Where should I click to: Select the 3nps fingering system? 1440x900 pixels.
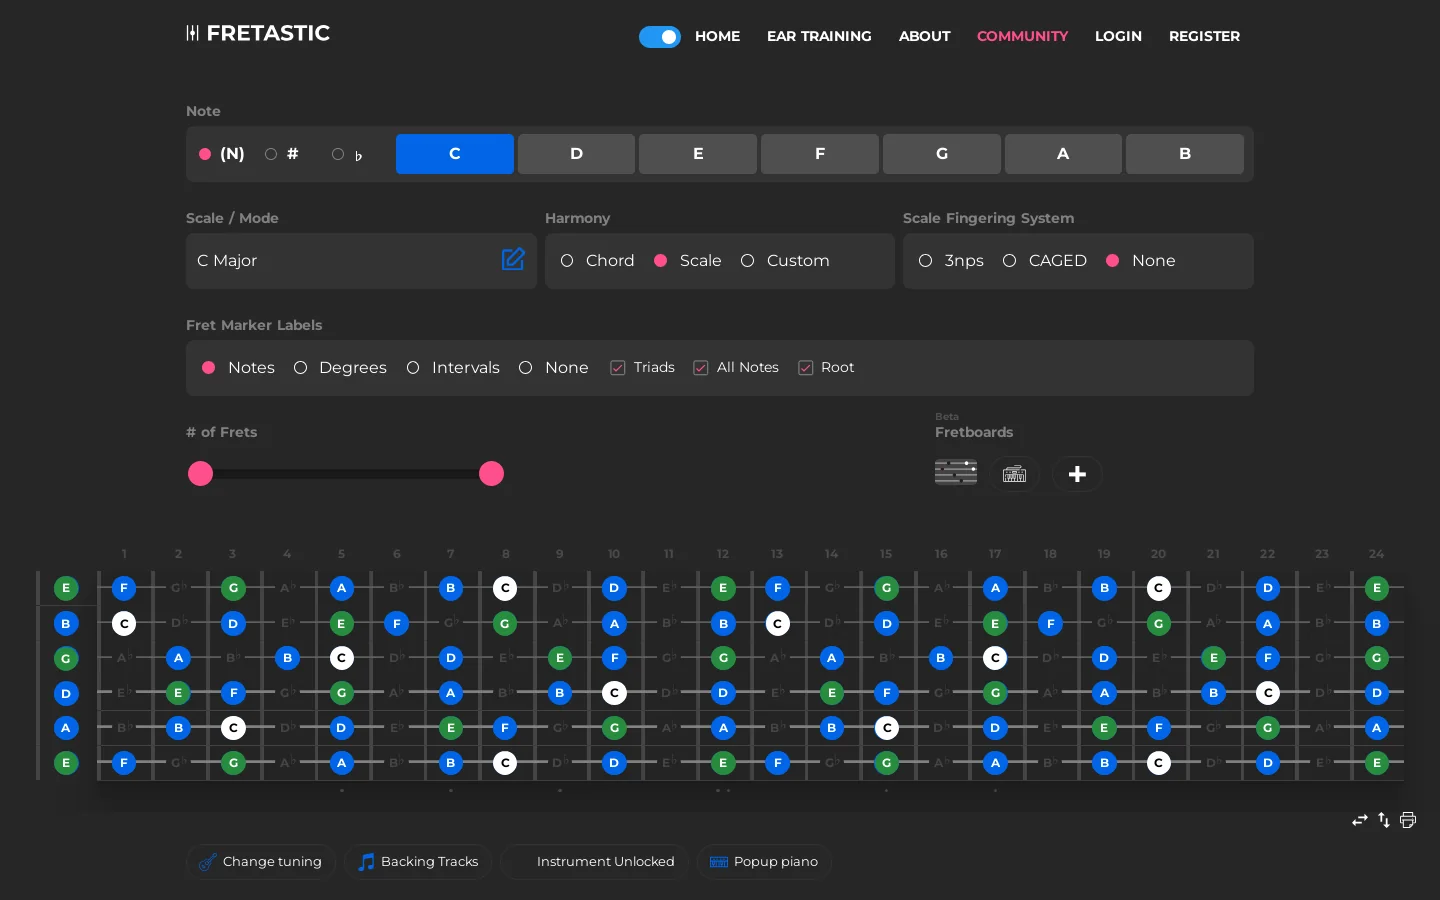click(x=925, y=261)
